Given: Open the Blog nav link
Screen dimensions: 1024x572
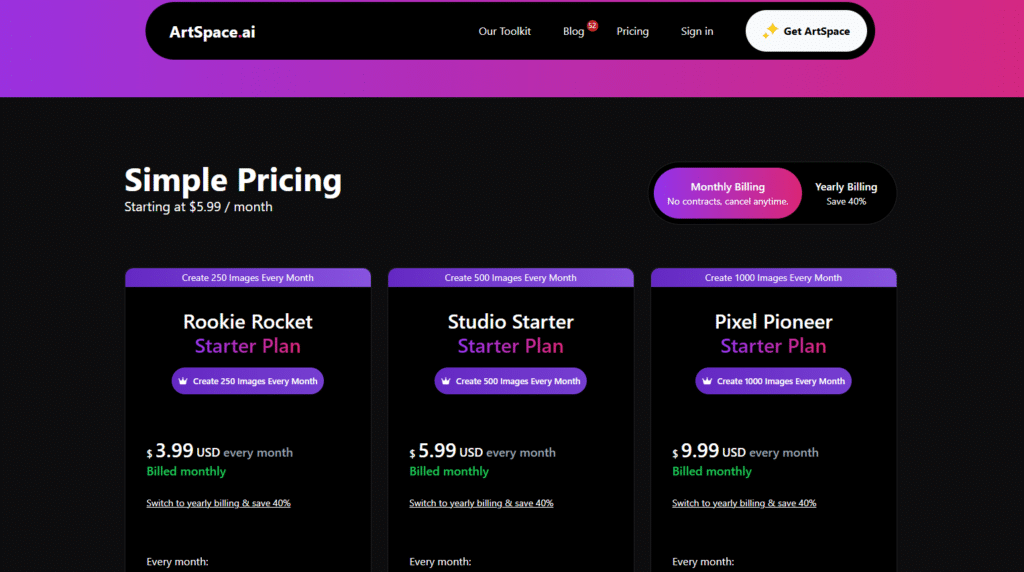Looking at the screenshot, I should [x=573, y=31].
